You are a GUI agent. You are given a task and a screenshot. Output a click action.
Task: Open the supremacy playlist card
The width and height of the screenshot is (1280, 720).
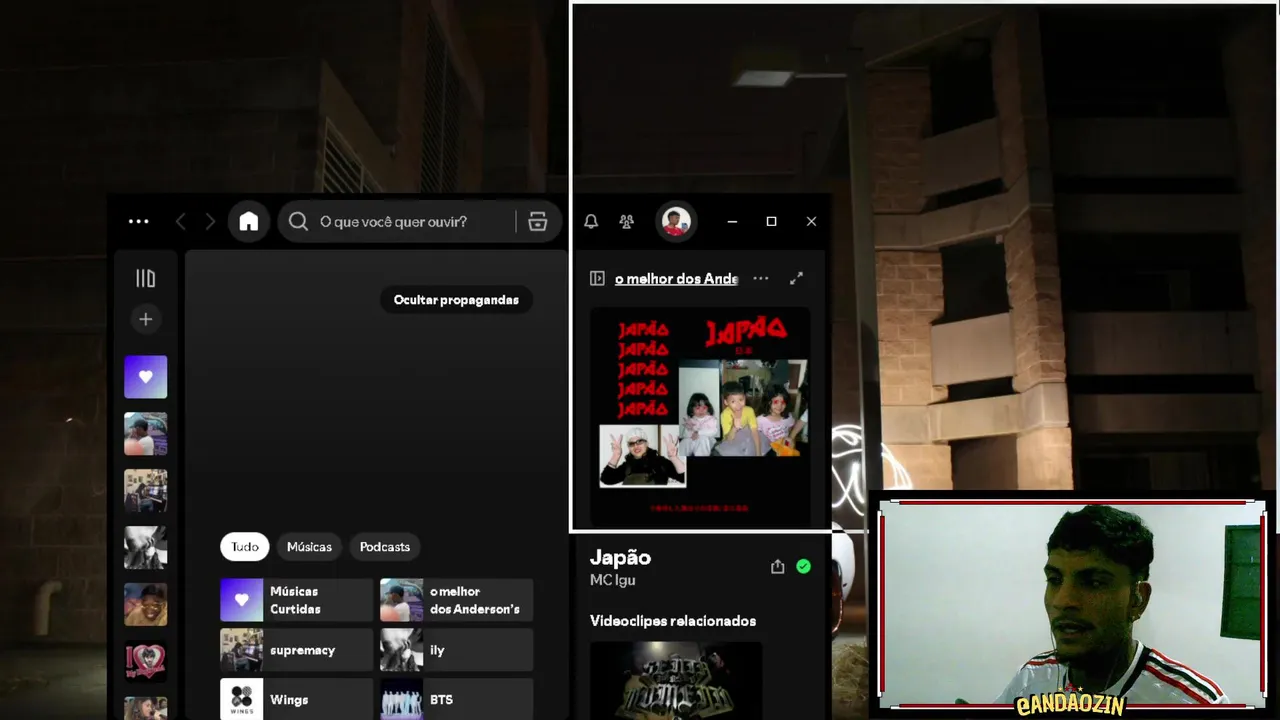[x=296, y=650]
